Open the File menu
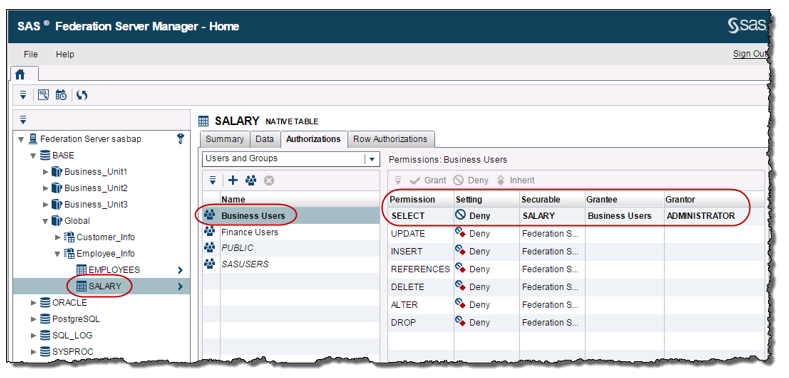789x378 pixels. (31, 54)
